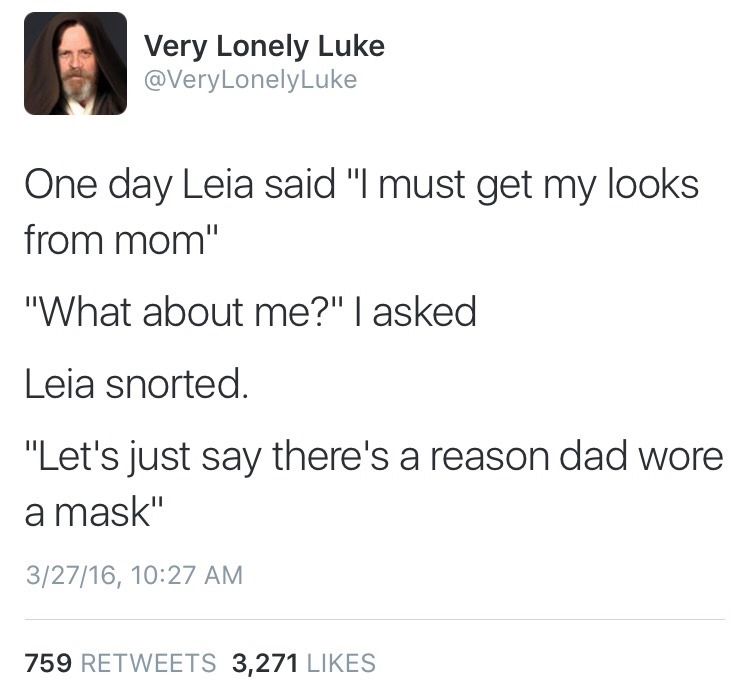Click the closing words 'a mask'

[x=94, y=512]
